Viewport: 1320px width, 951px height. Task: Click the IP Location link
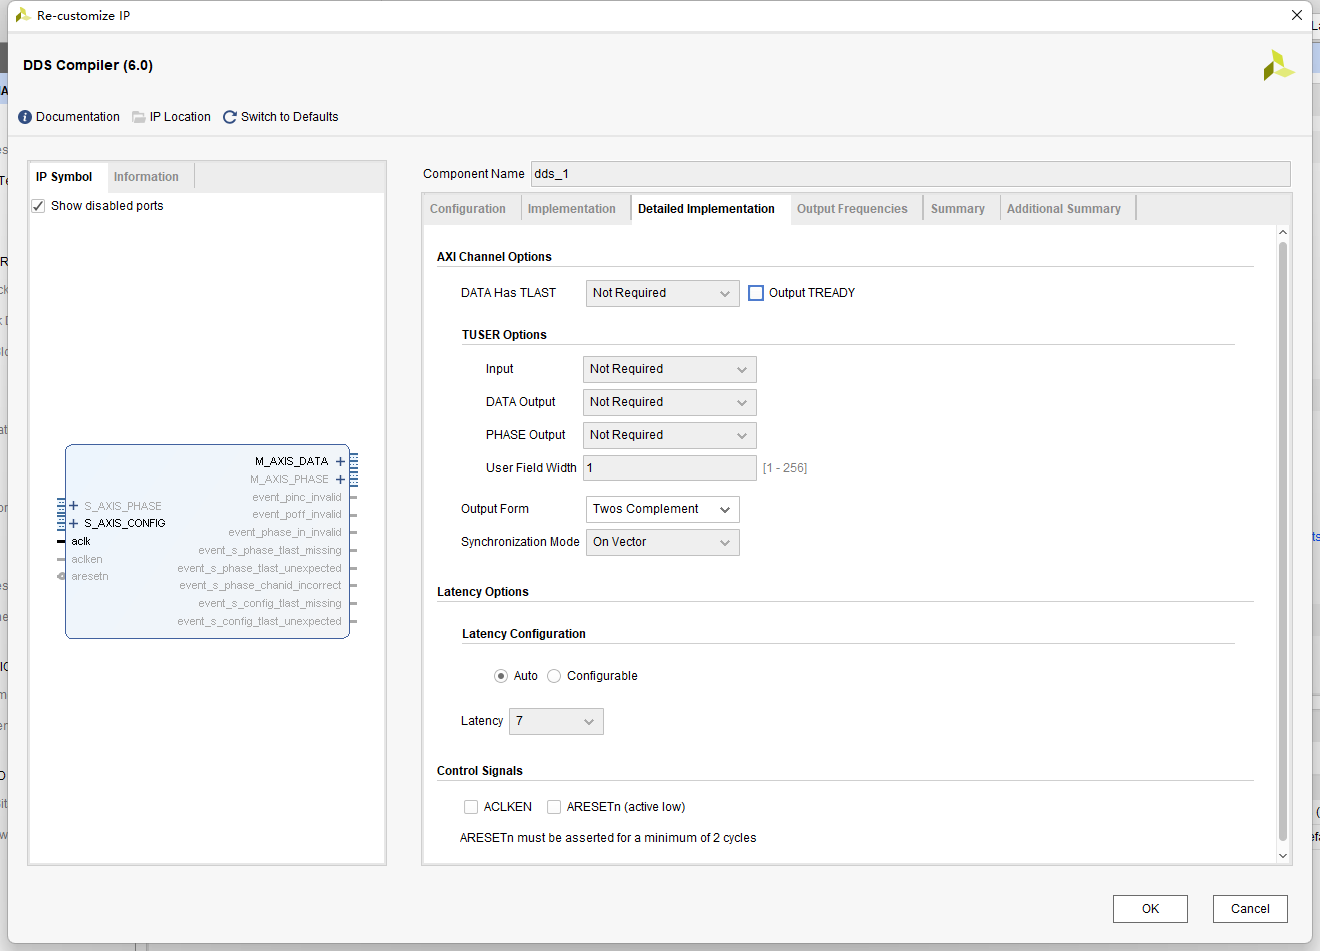coord(180,117)
